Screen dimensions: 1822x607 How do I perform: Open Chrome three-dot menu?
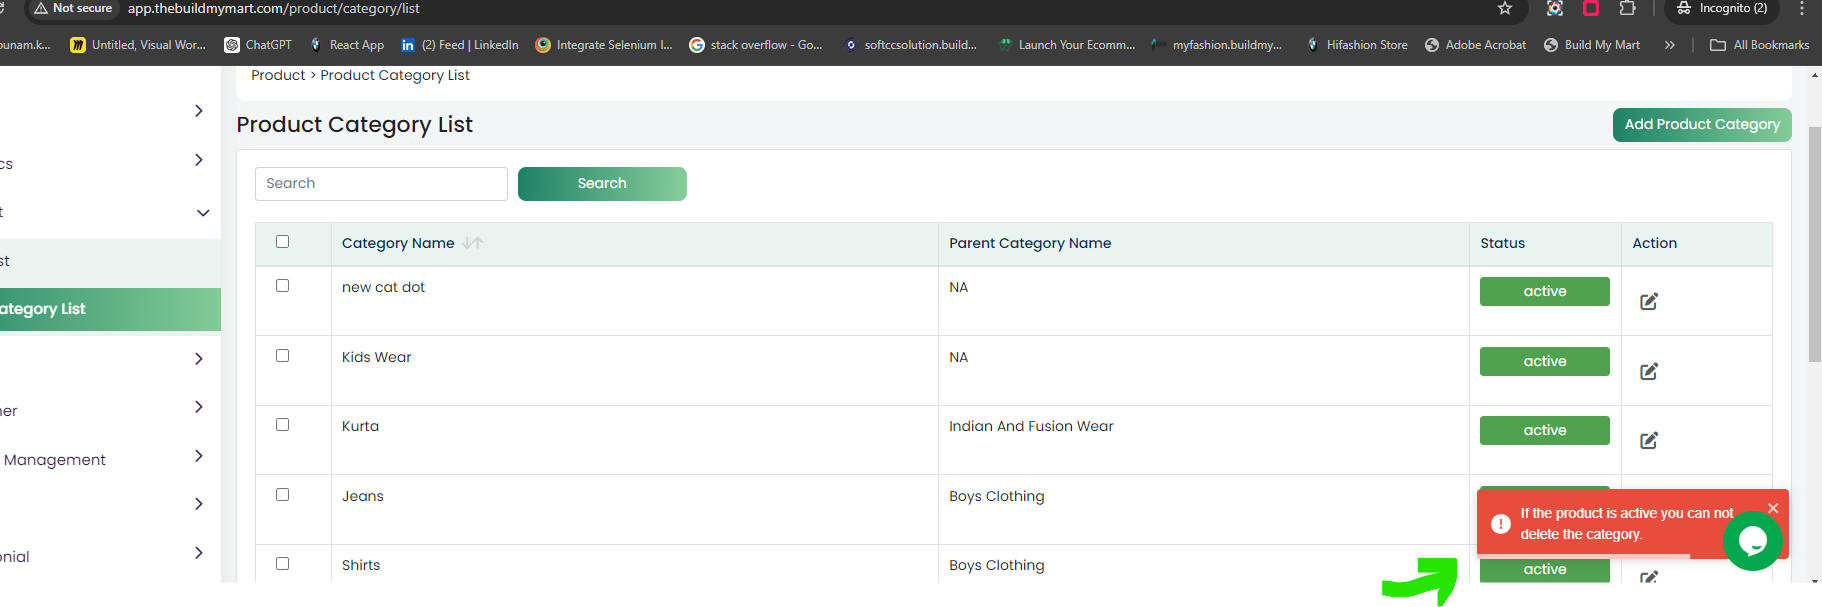[1802, 8]
